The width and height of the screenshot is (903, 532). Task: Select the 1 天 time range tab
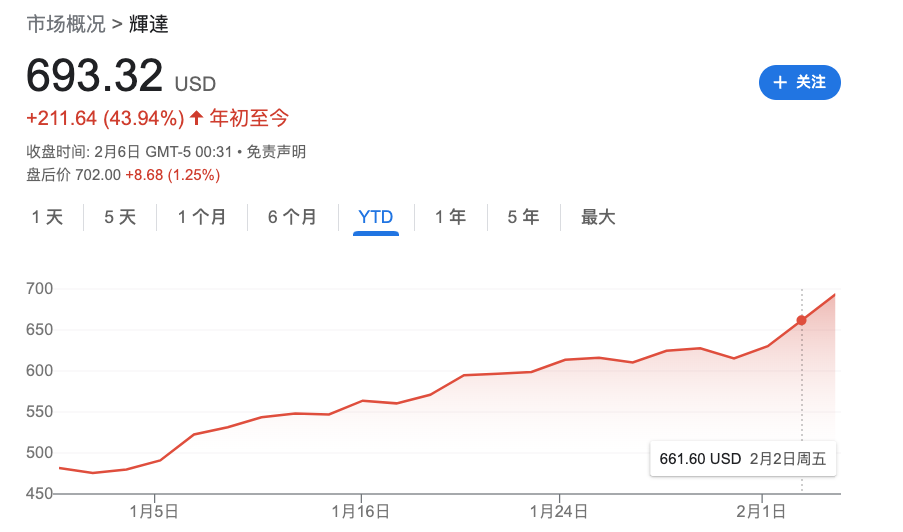[47, 217]
